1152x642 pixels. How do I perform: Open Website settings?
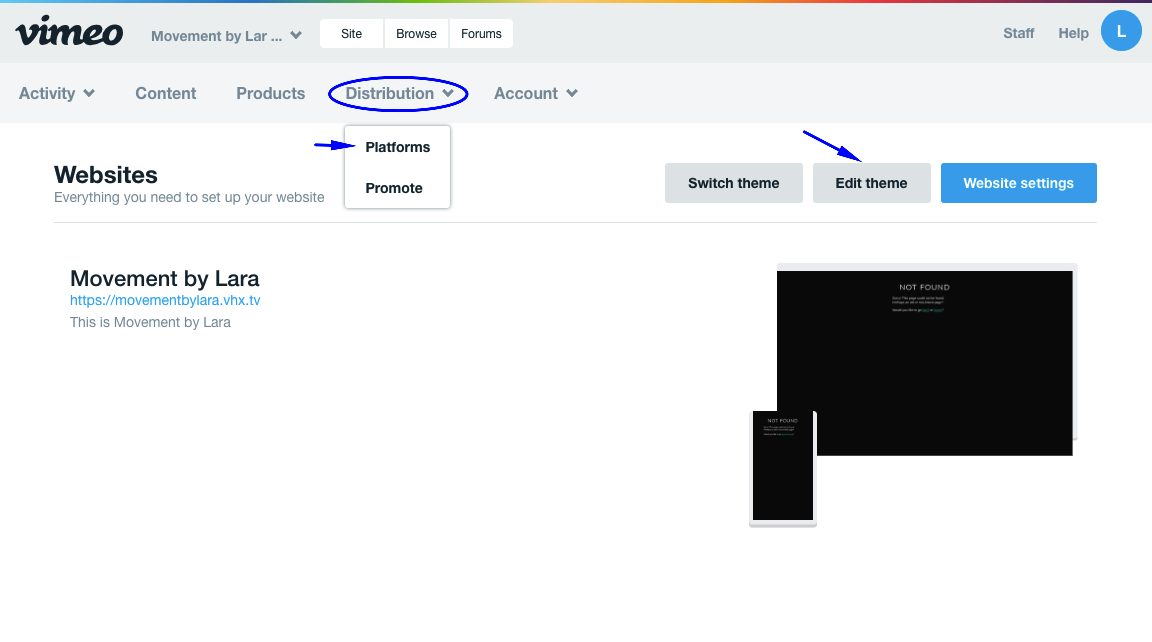pos(1018,183)
